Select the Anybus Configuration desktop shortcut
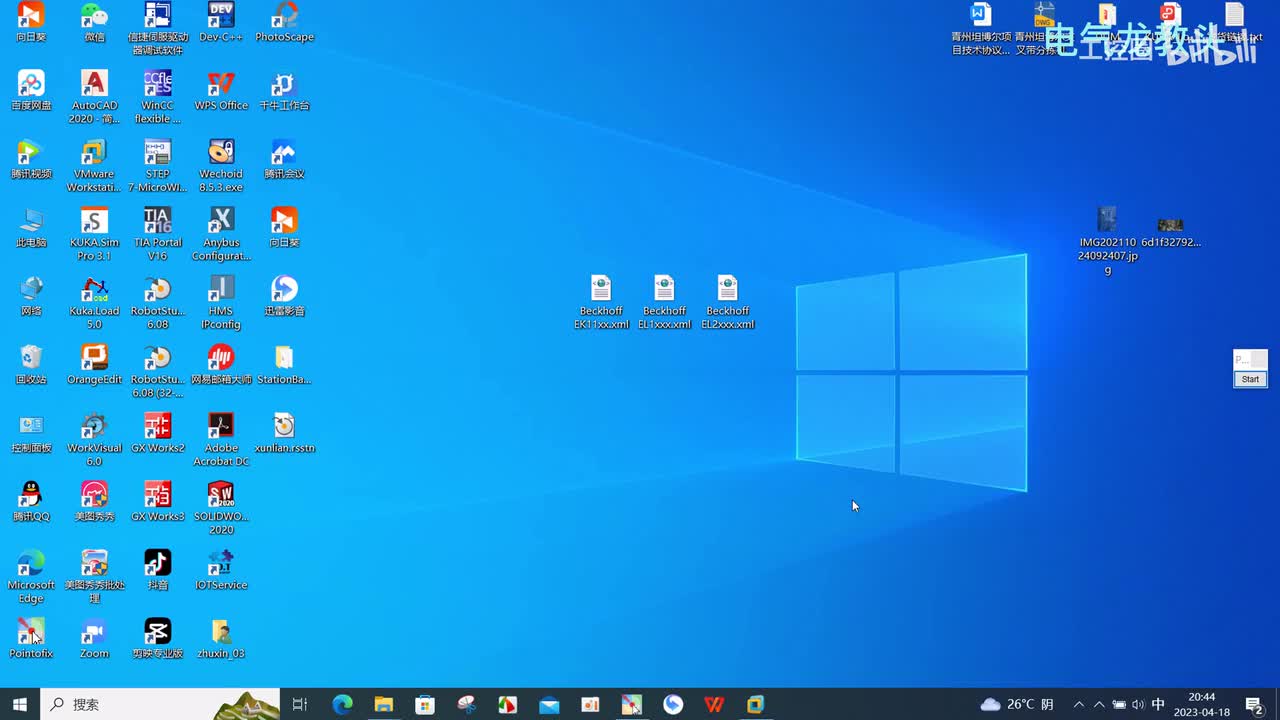This screenshot has width=1280, height=720. tap(221, 235)
